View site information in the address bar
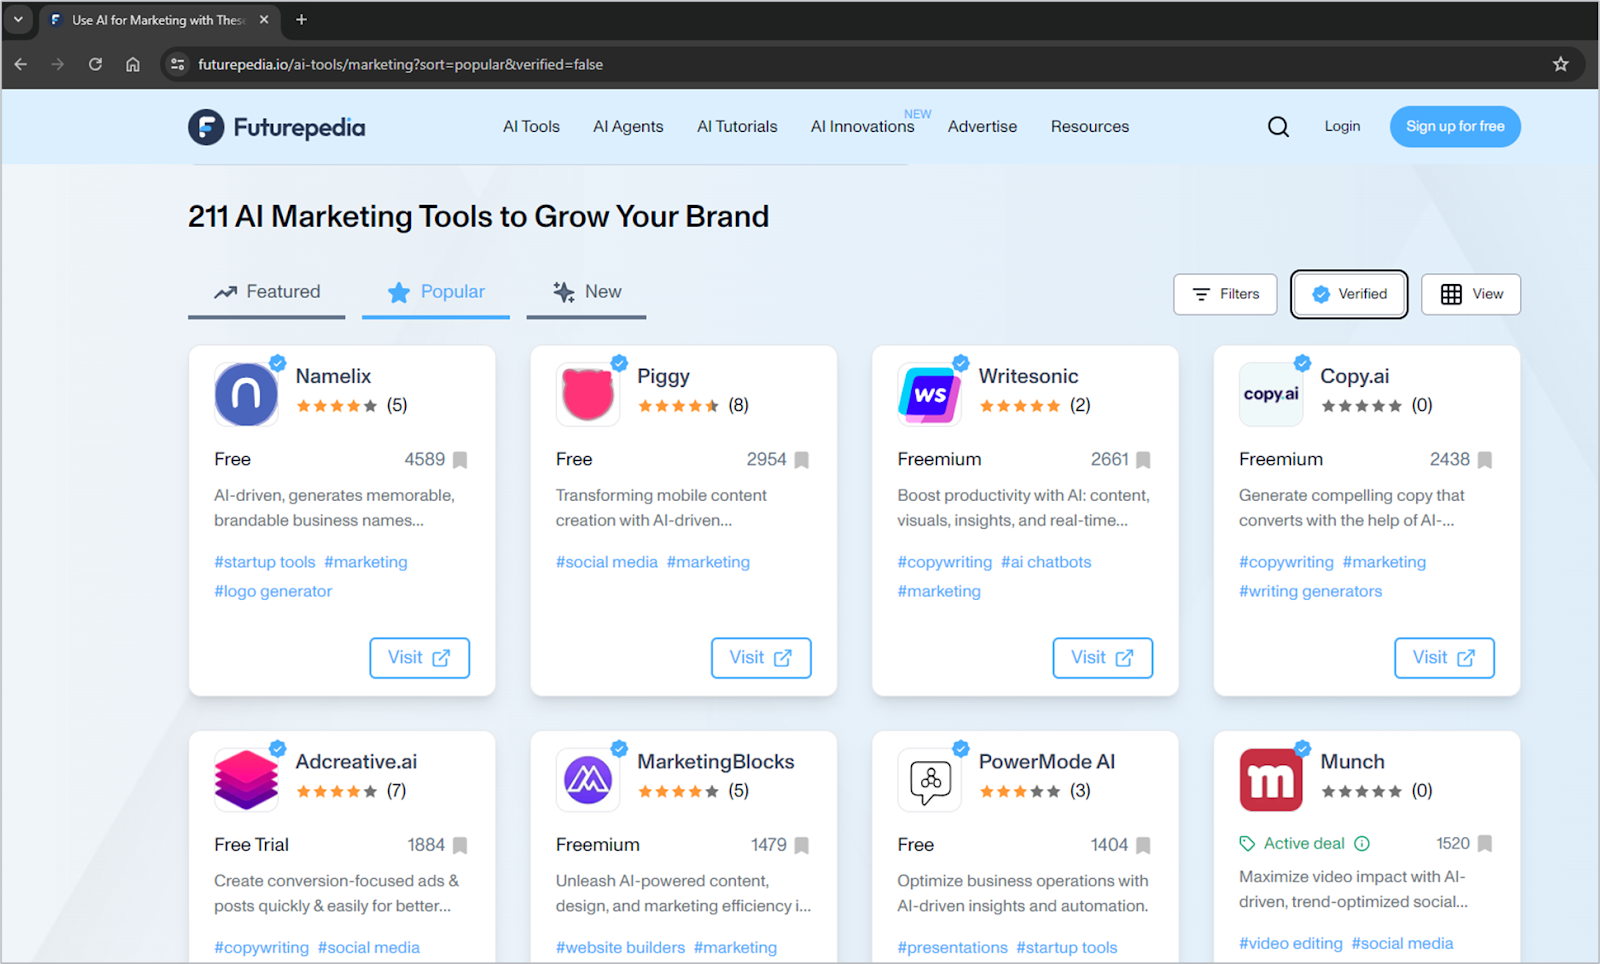Screen dimensions: 1600x964 177,64
